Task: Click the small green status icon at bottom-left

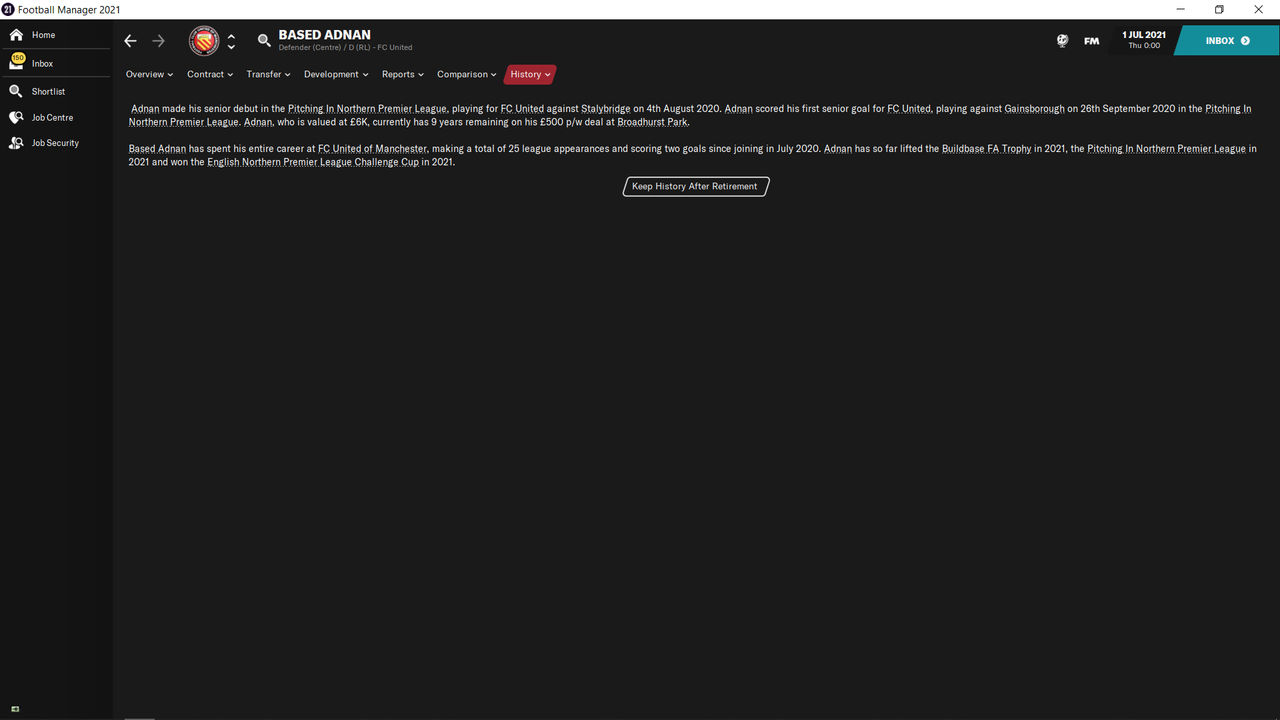Action: coord(15,709)
